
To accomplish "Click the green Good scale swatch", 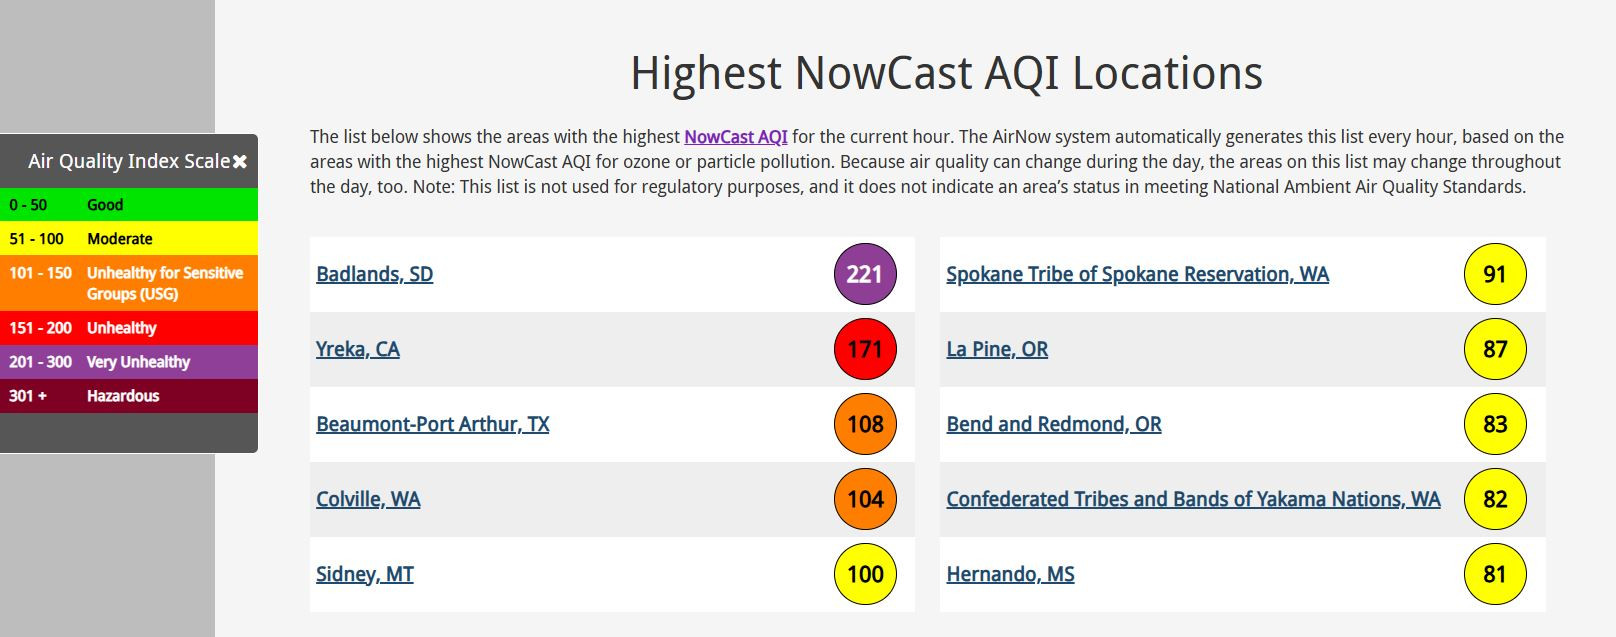I will pyautogui.click(x=129, y=205).
